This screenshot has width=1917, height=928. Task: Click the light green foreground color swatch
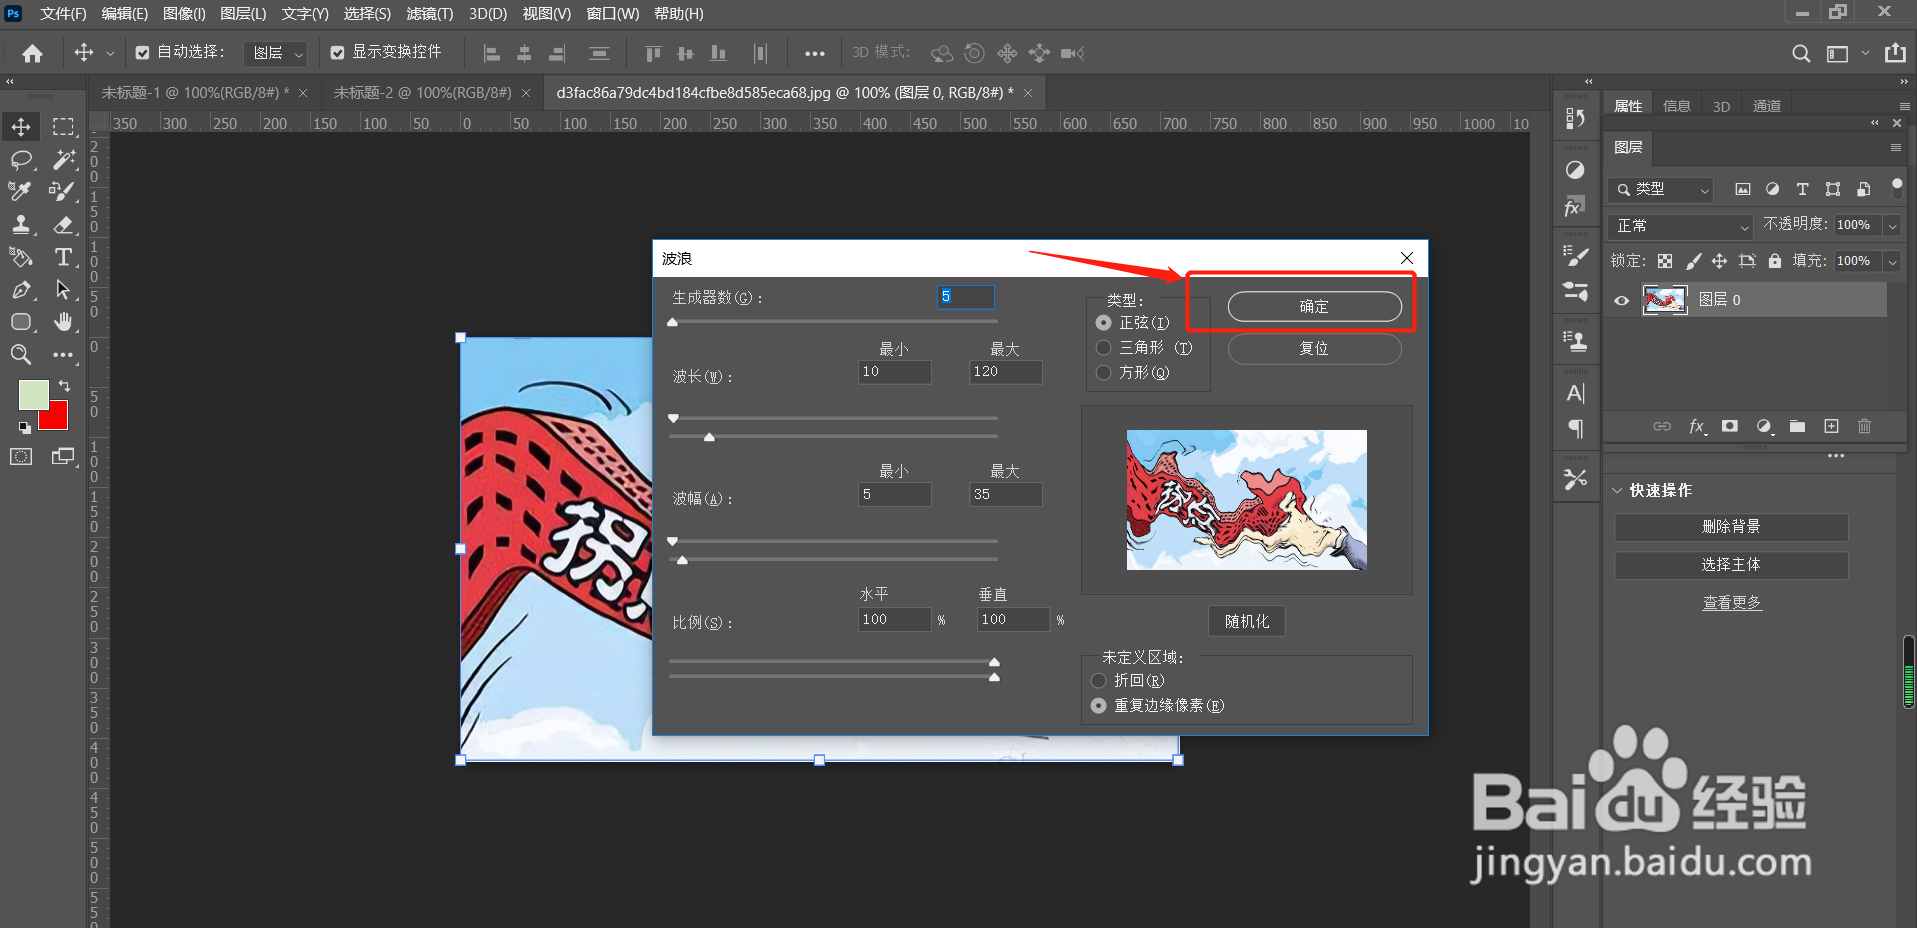[33, 394]
